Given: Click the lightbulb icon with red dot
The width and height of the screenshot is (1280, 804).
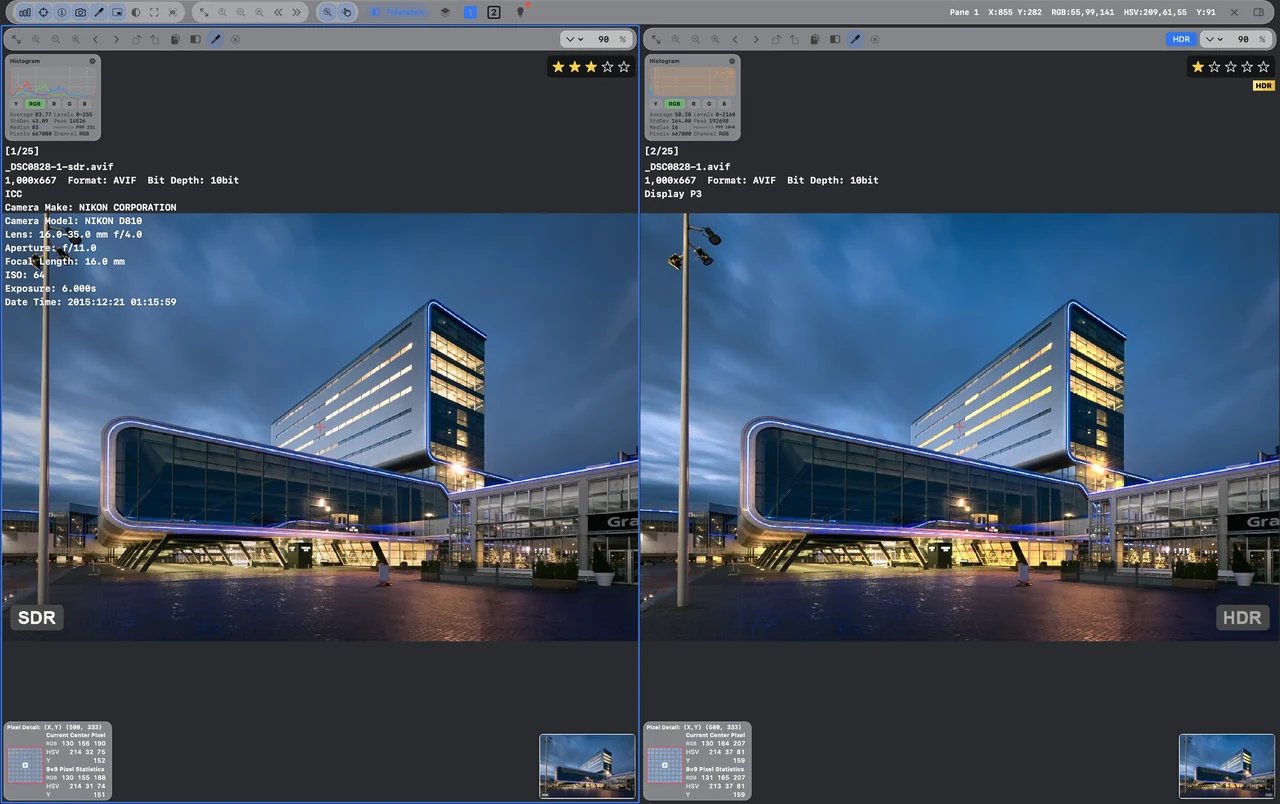Looking at the screenshot, I should (x=520, y=12).
